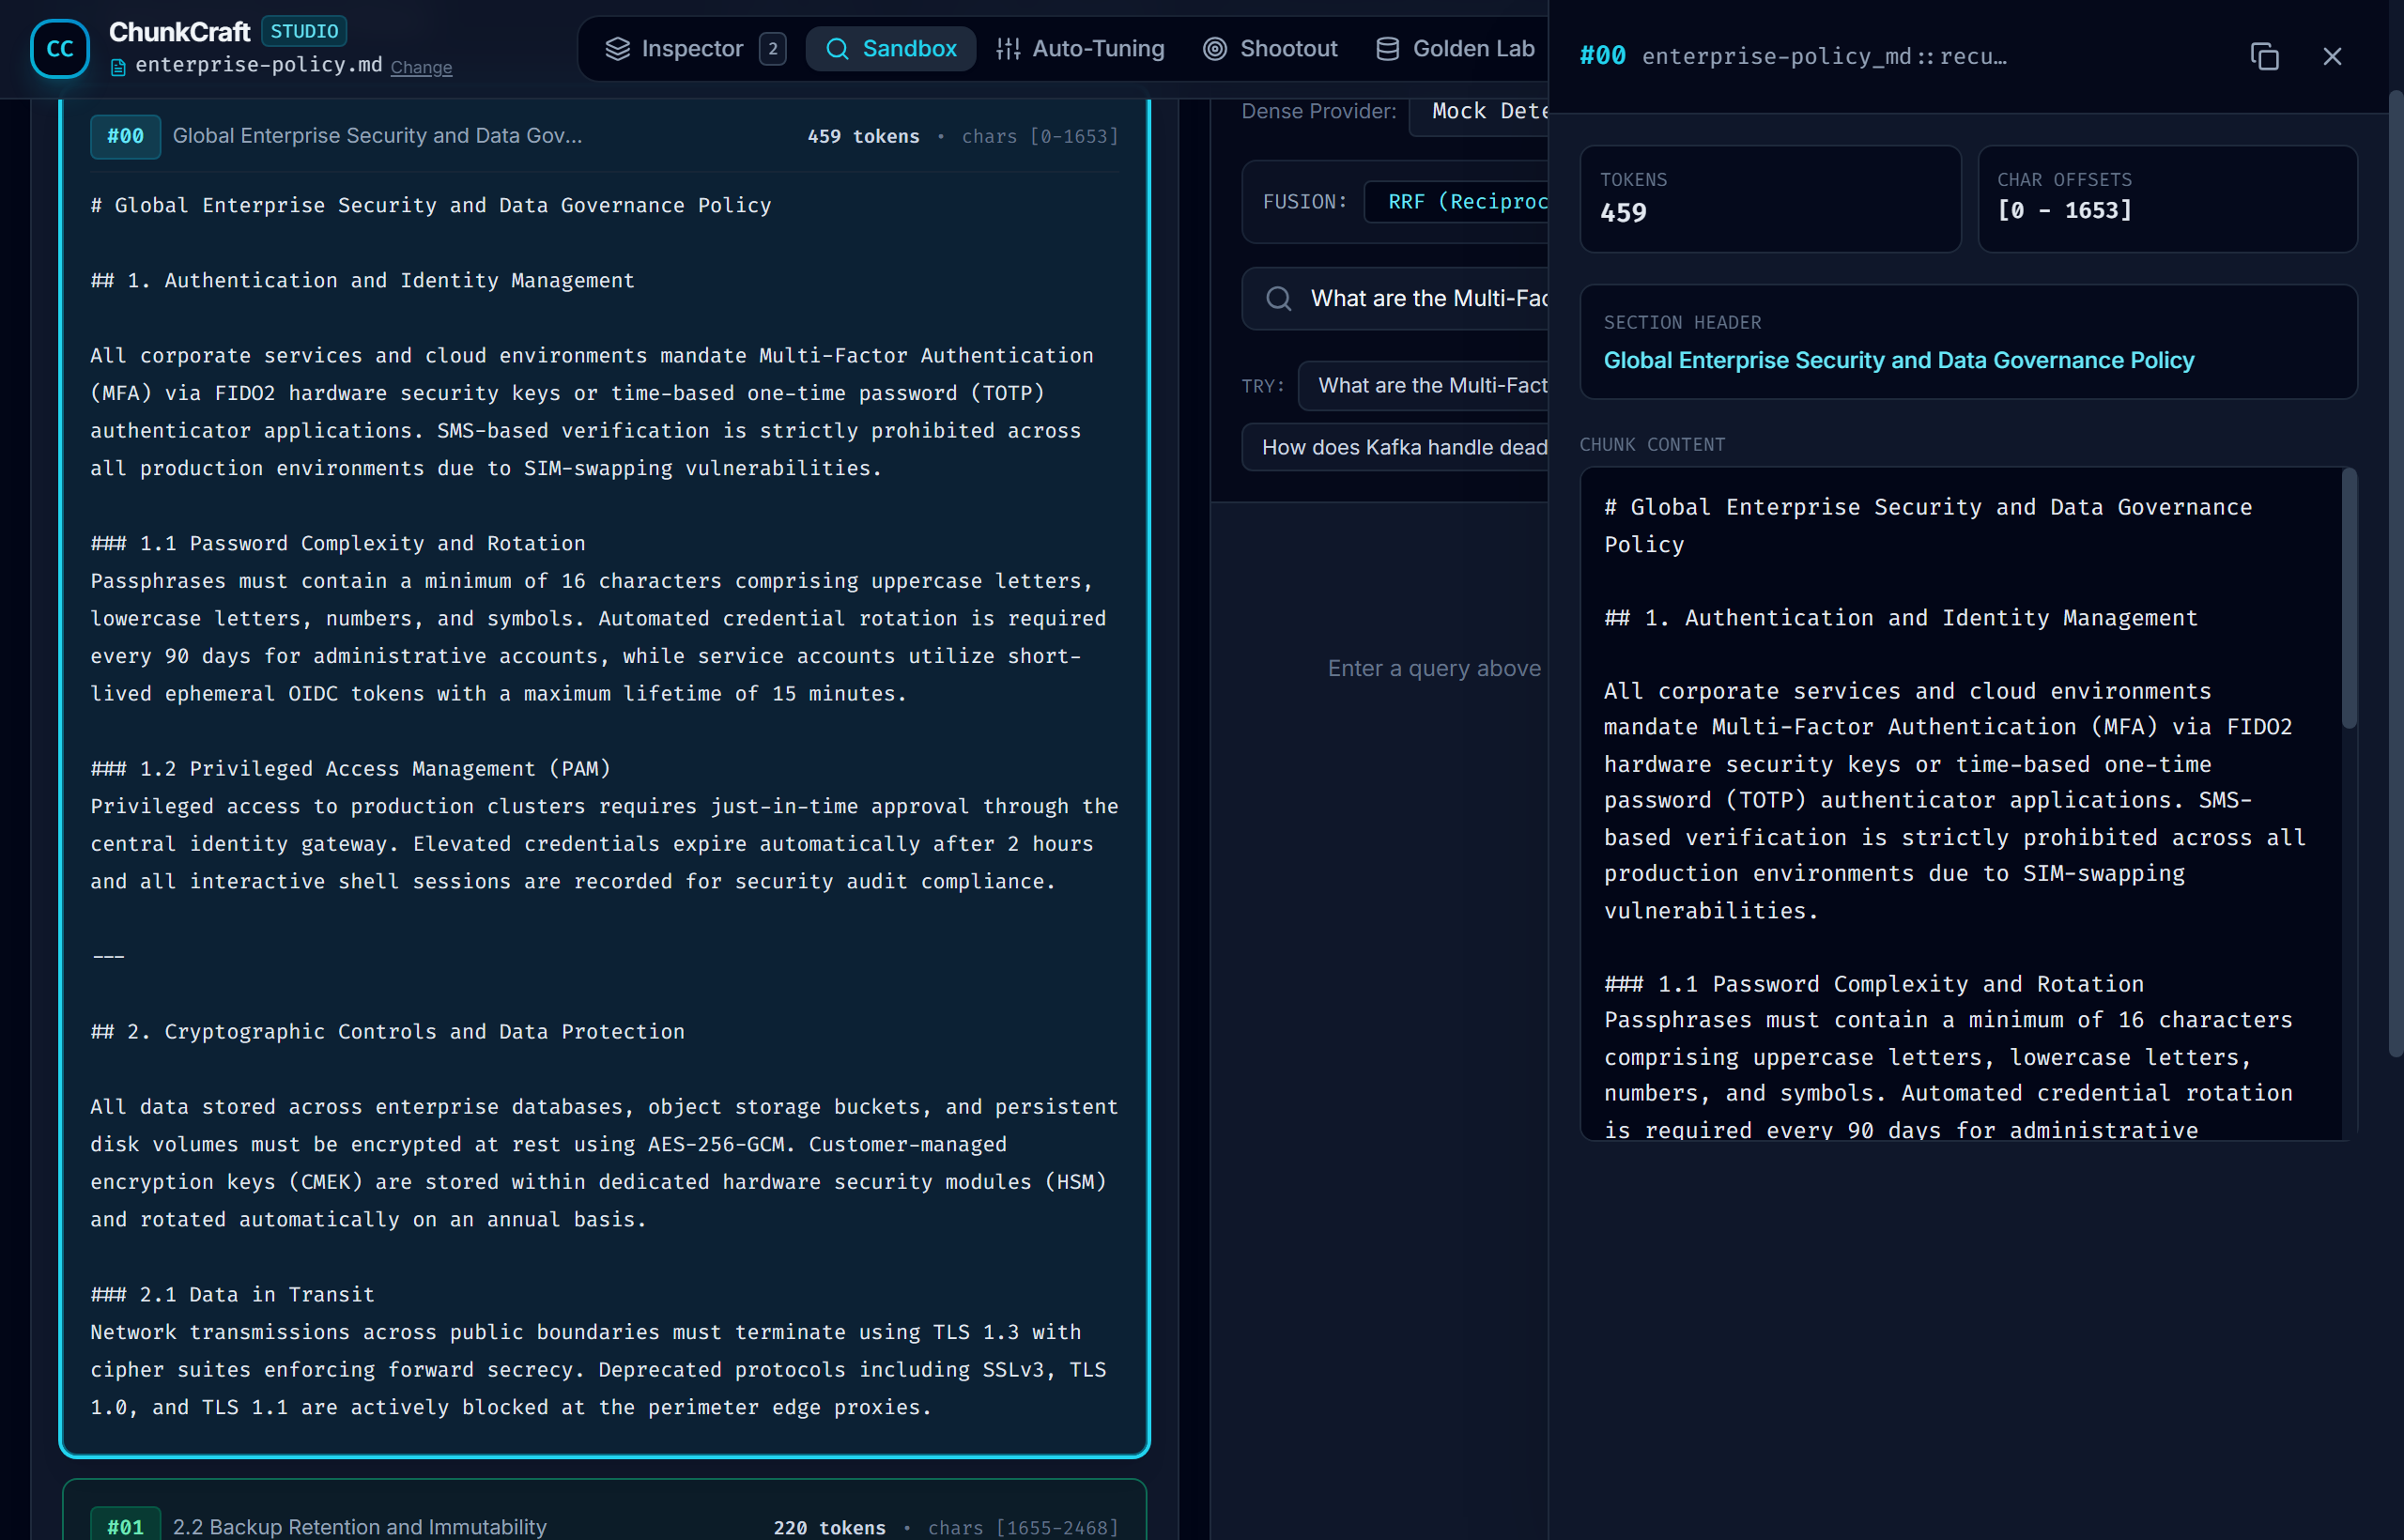Screen dimensions: 2404x1540
Task: Copy chunk content with the copy icon
Action: (2265, 56)
